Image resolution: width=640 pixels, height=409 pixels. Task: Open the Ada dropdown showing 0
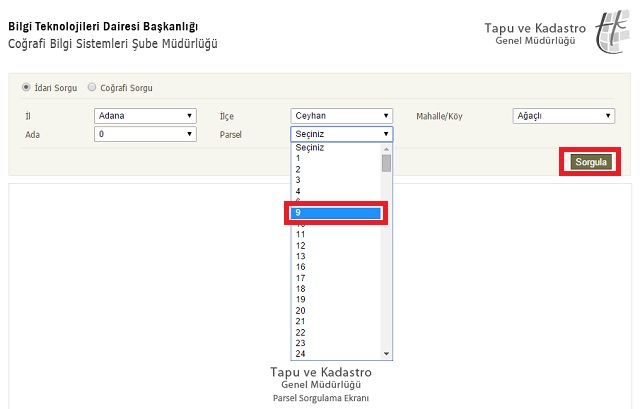pos(145,134)
